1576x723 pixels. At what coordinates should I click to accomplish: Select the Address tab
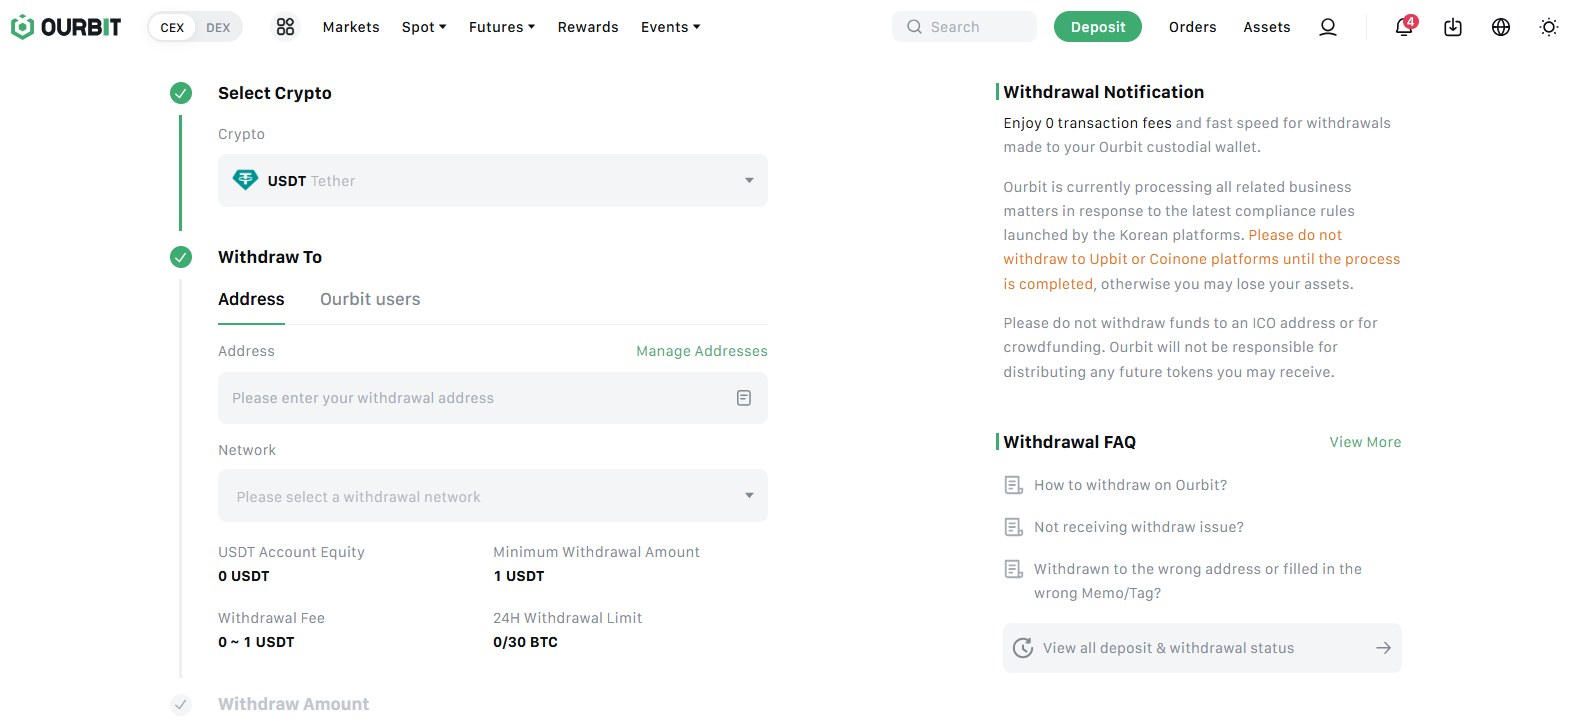(251, 299)
